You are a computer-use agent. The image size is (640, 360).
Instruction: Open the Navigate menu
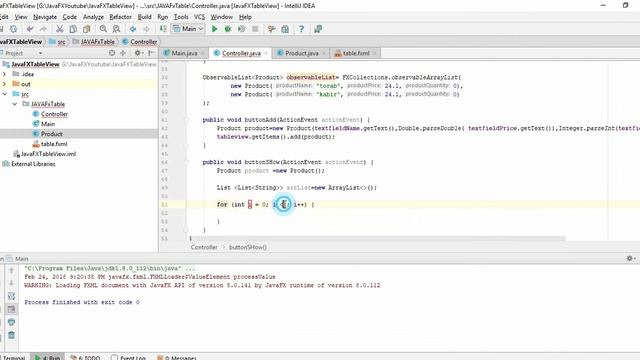(45, 17)
